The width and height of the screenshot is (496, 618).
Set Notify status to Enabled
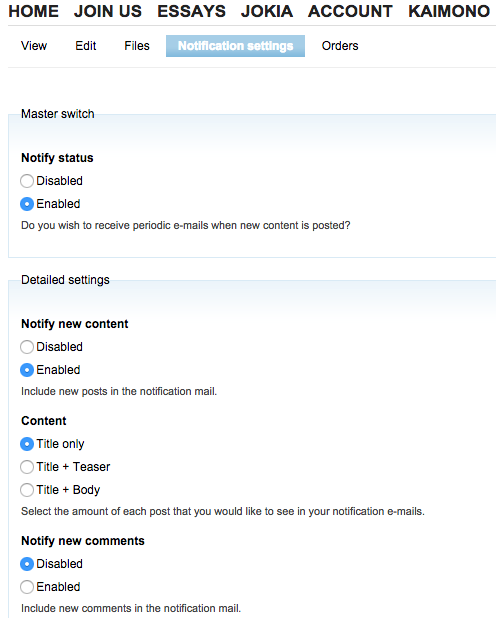pyautogui.click(x=27, y=204)
